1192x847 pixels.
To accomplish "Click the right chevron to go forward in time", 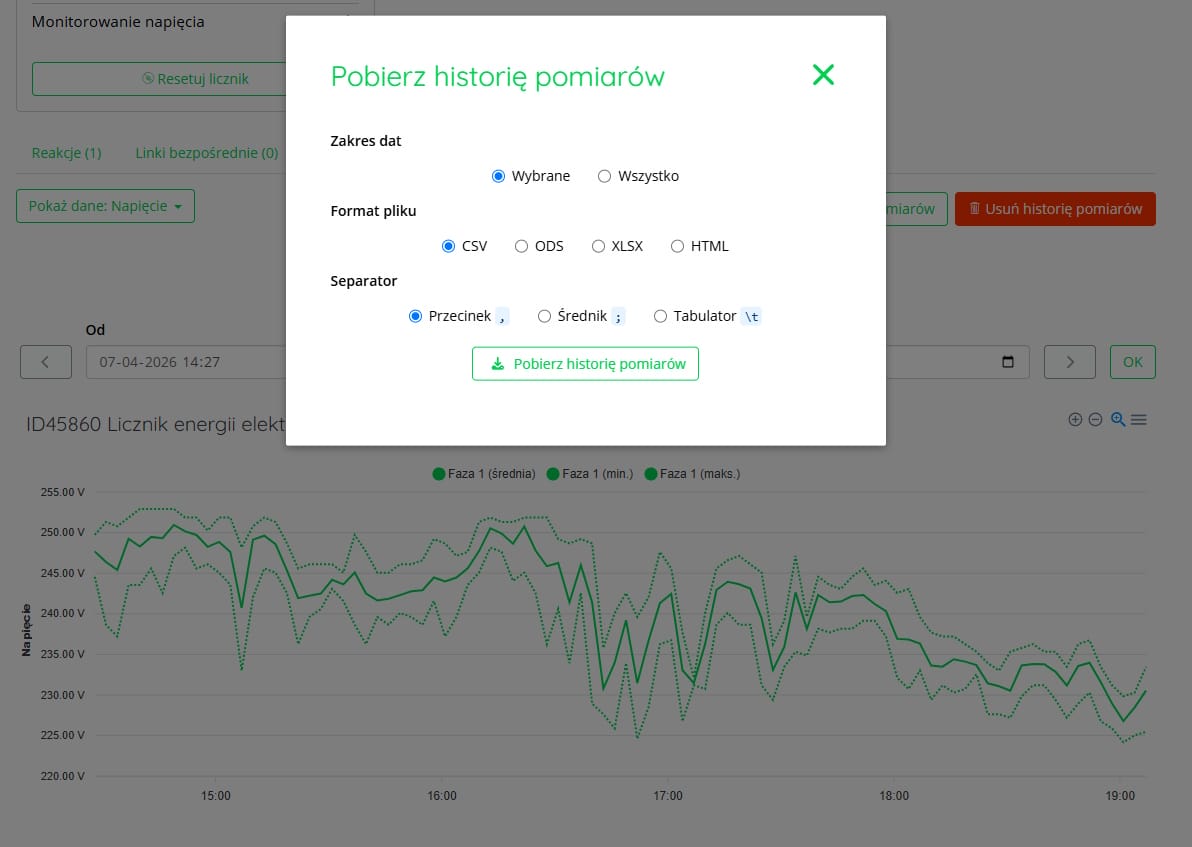I will (x=1069, y=361).
